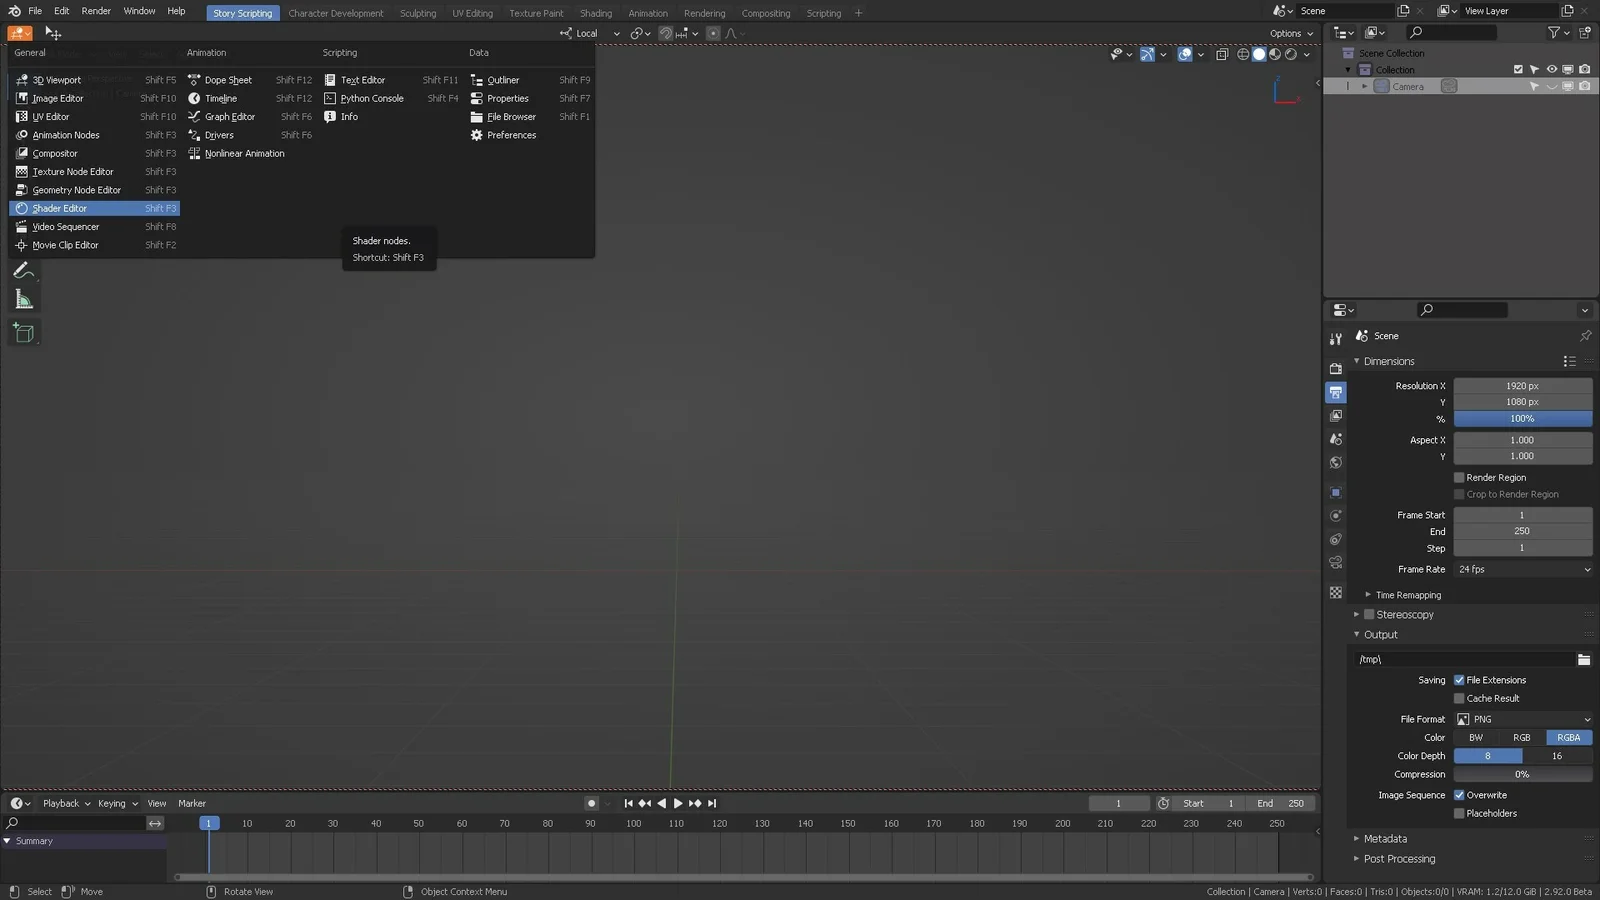The image size is (1600, 900).
Task: Select the Shader Editor from the editor menu
Action: click(60, 208)
